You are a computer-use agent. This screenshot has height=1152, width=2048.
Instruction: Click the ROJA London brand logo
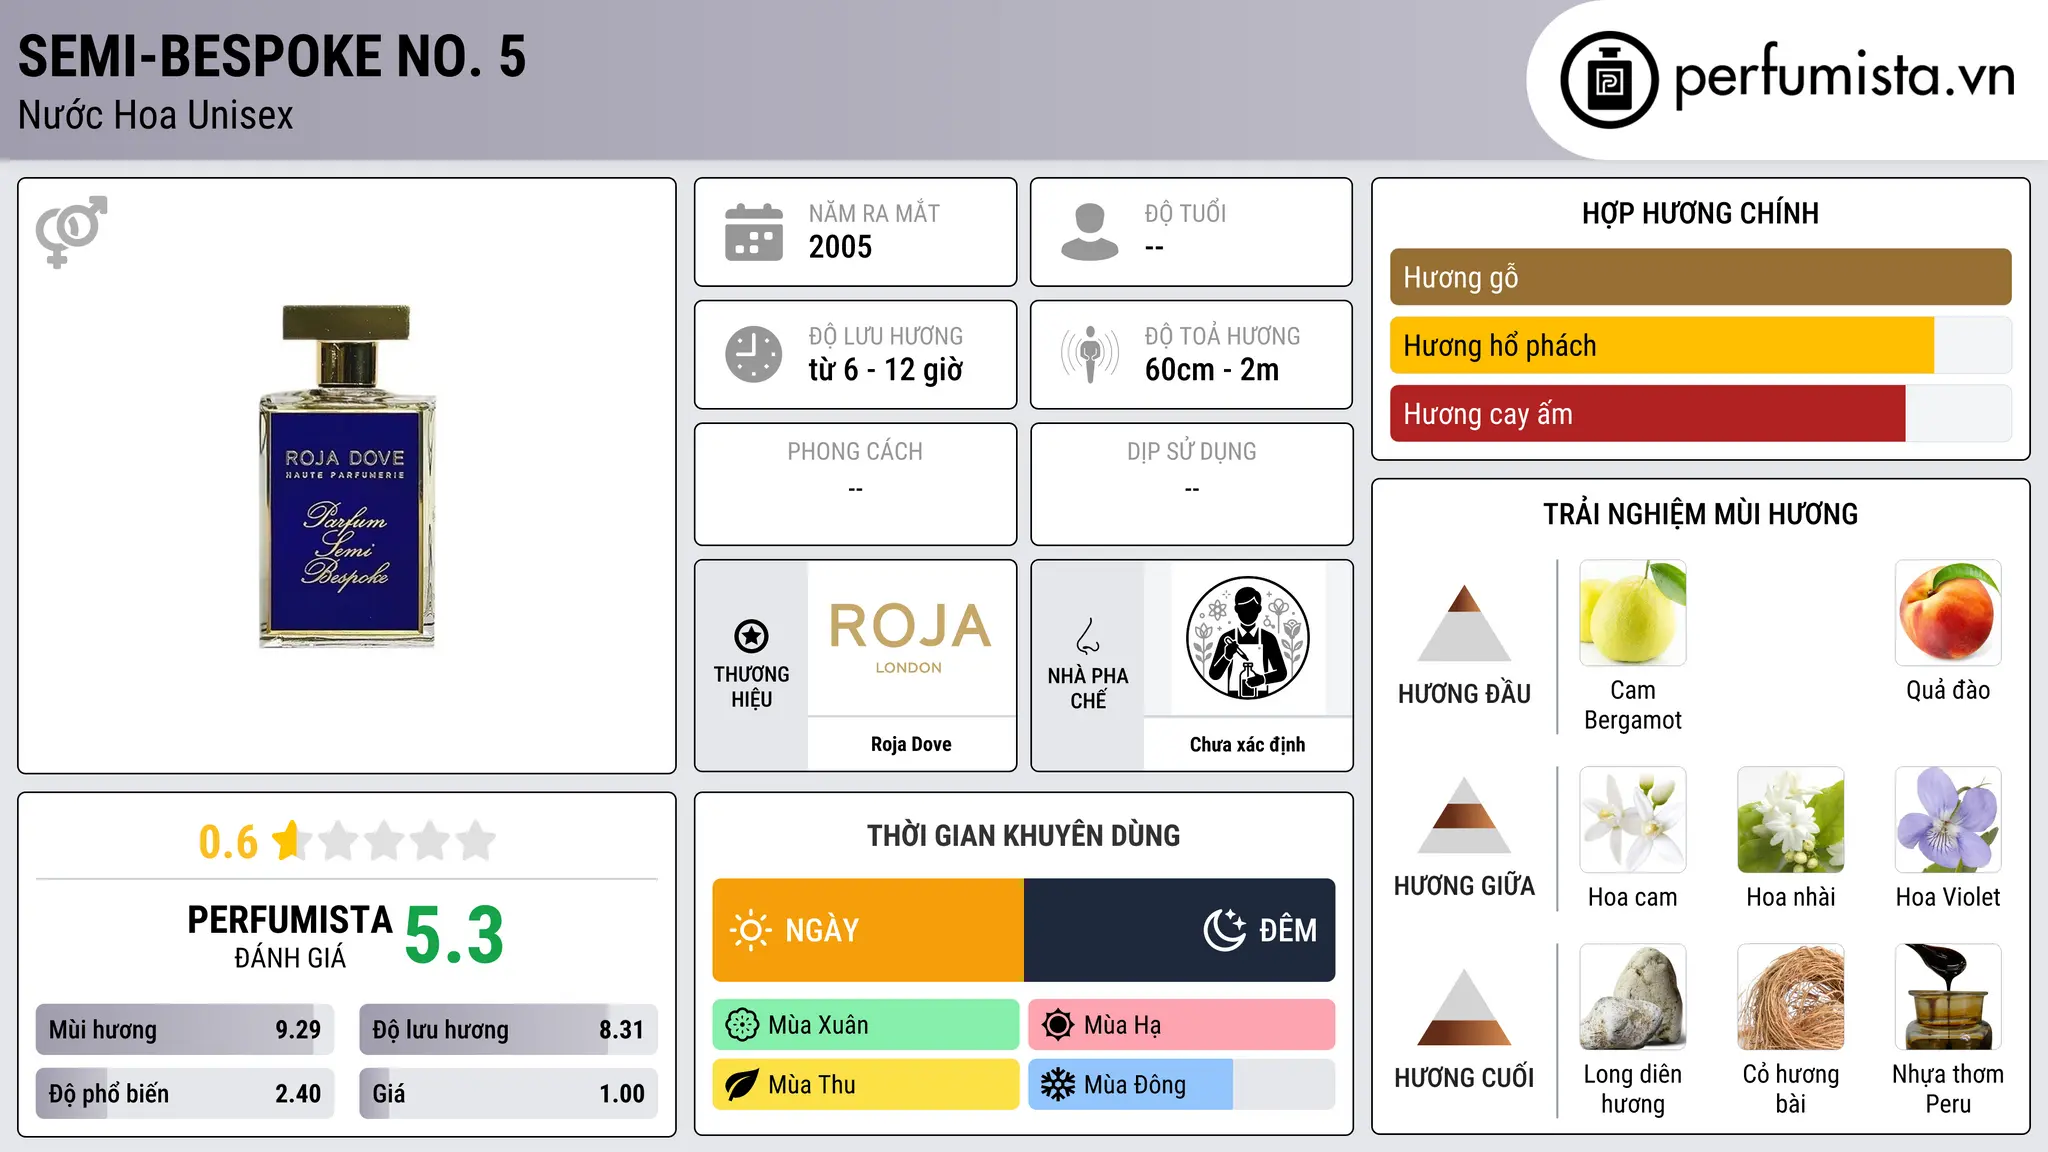910,638
